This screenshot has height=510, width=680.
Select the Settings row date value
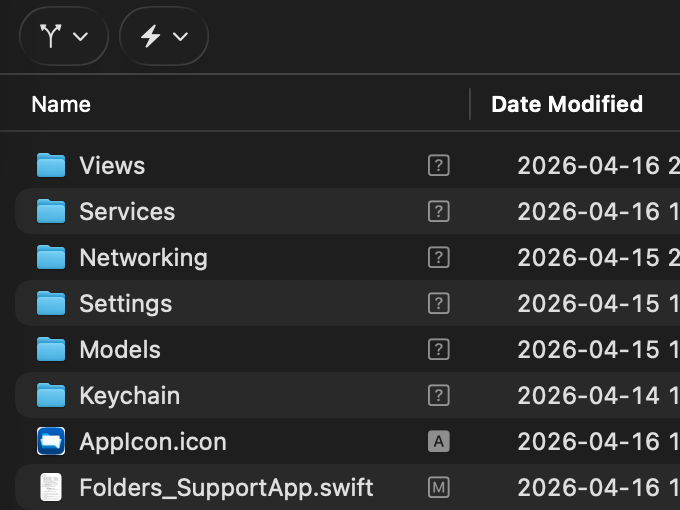click(598, 303)
